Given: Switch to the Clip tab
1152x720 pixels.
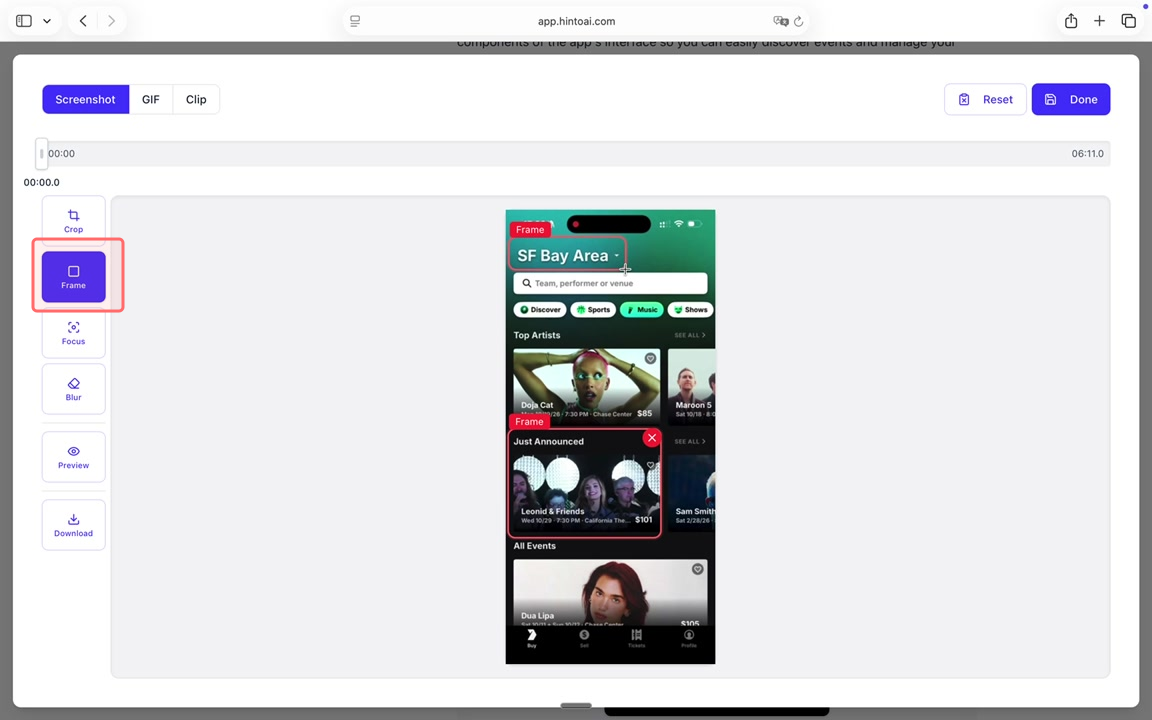Looking at the screenshot, I should click(x=196, y=99).
